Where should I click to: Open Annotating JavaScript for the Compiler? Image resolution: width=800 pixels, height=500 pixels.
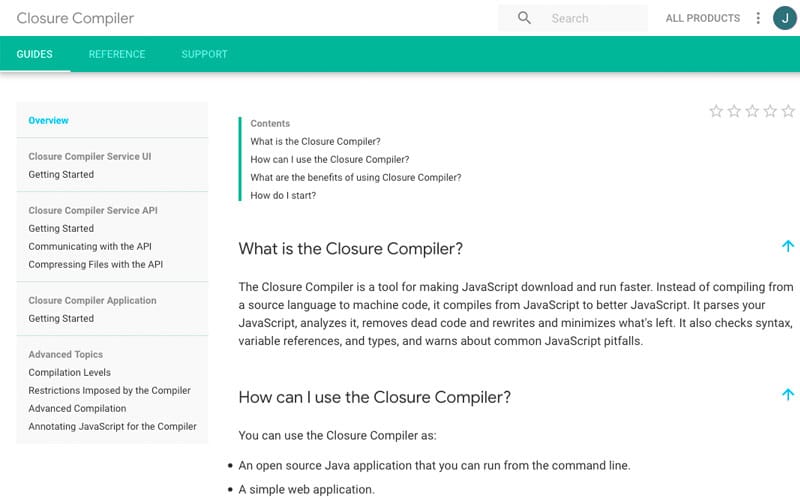click(x=113, y=427)
